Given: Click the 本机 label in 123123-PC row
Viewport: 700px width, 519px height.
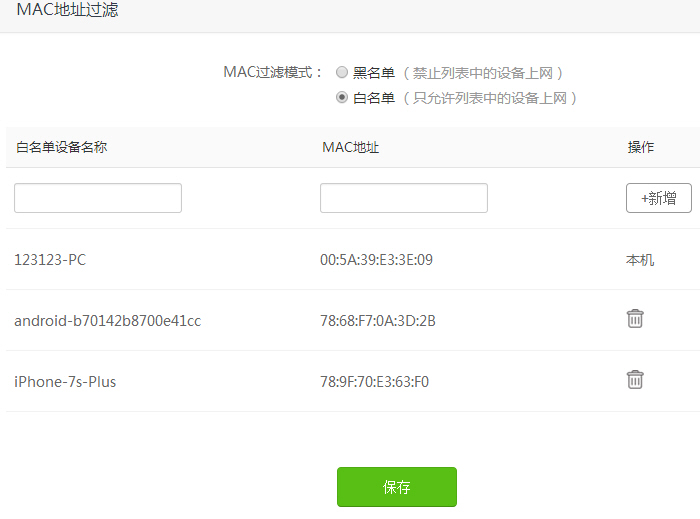Looking at the screenshot, I should (640, 260).
